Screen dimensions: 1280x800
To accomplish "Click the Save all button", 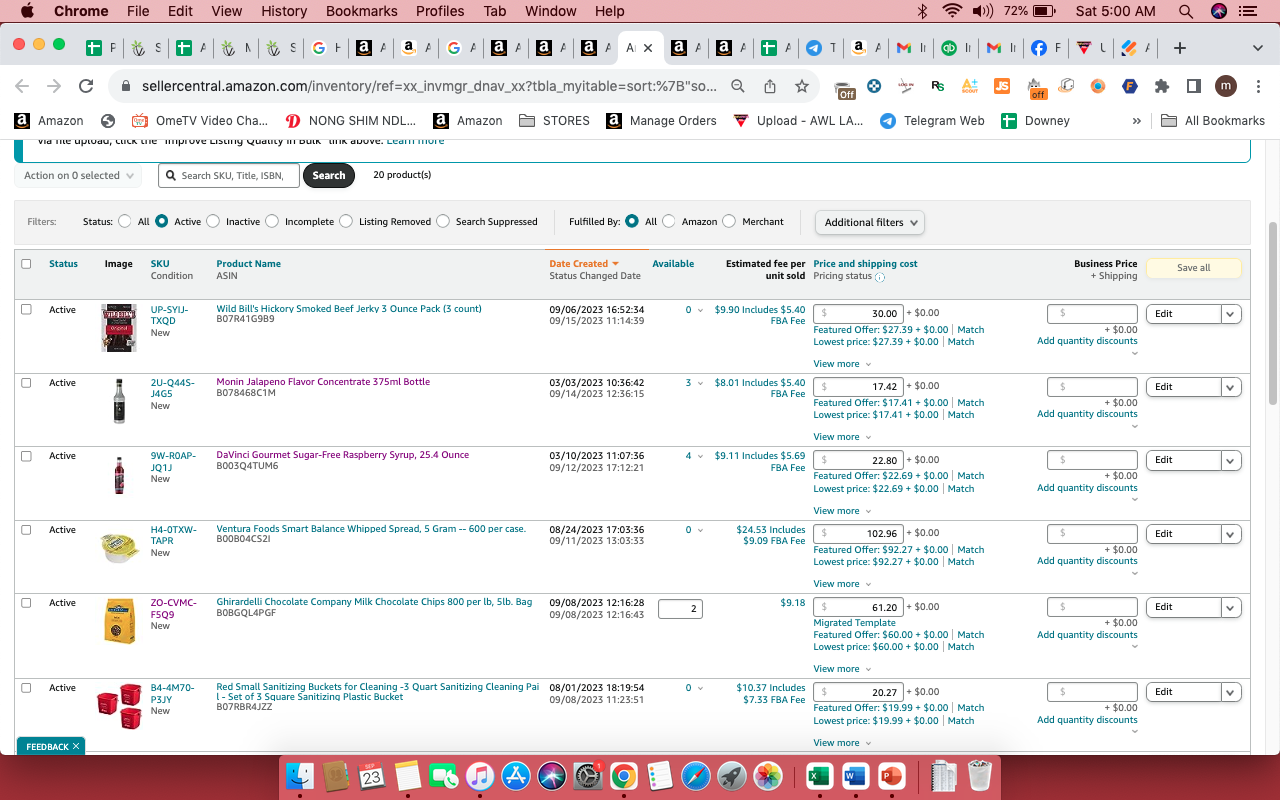I will click(1193, 268).
